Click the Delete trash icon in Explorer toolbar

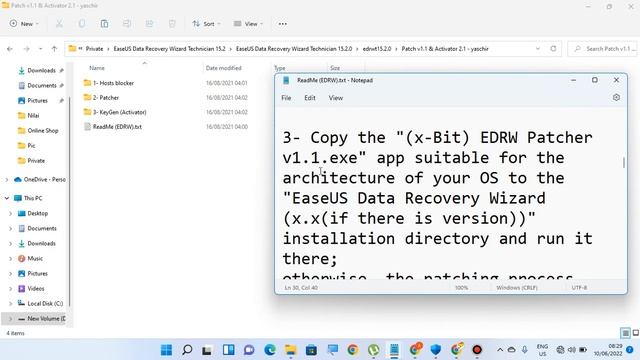coord(172,24)
